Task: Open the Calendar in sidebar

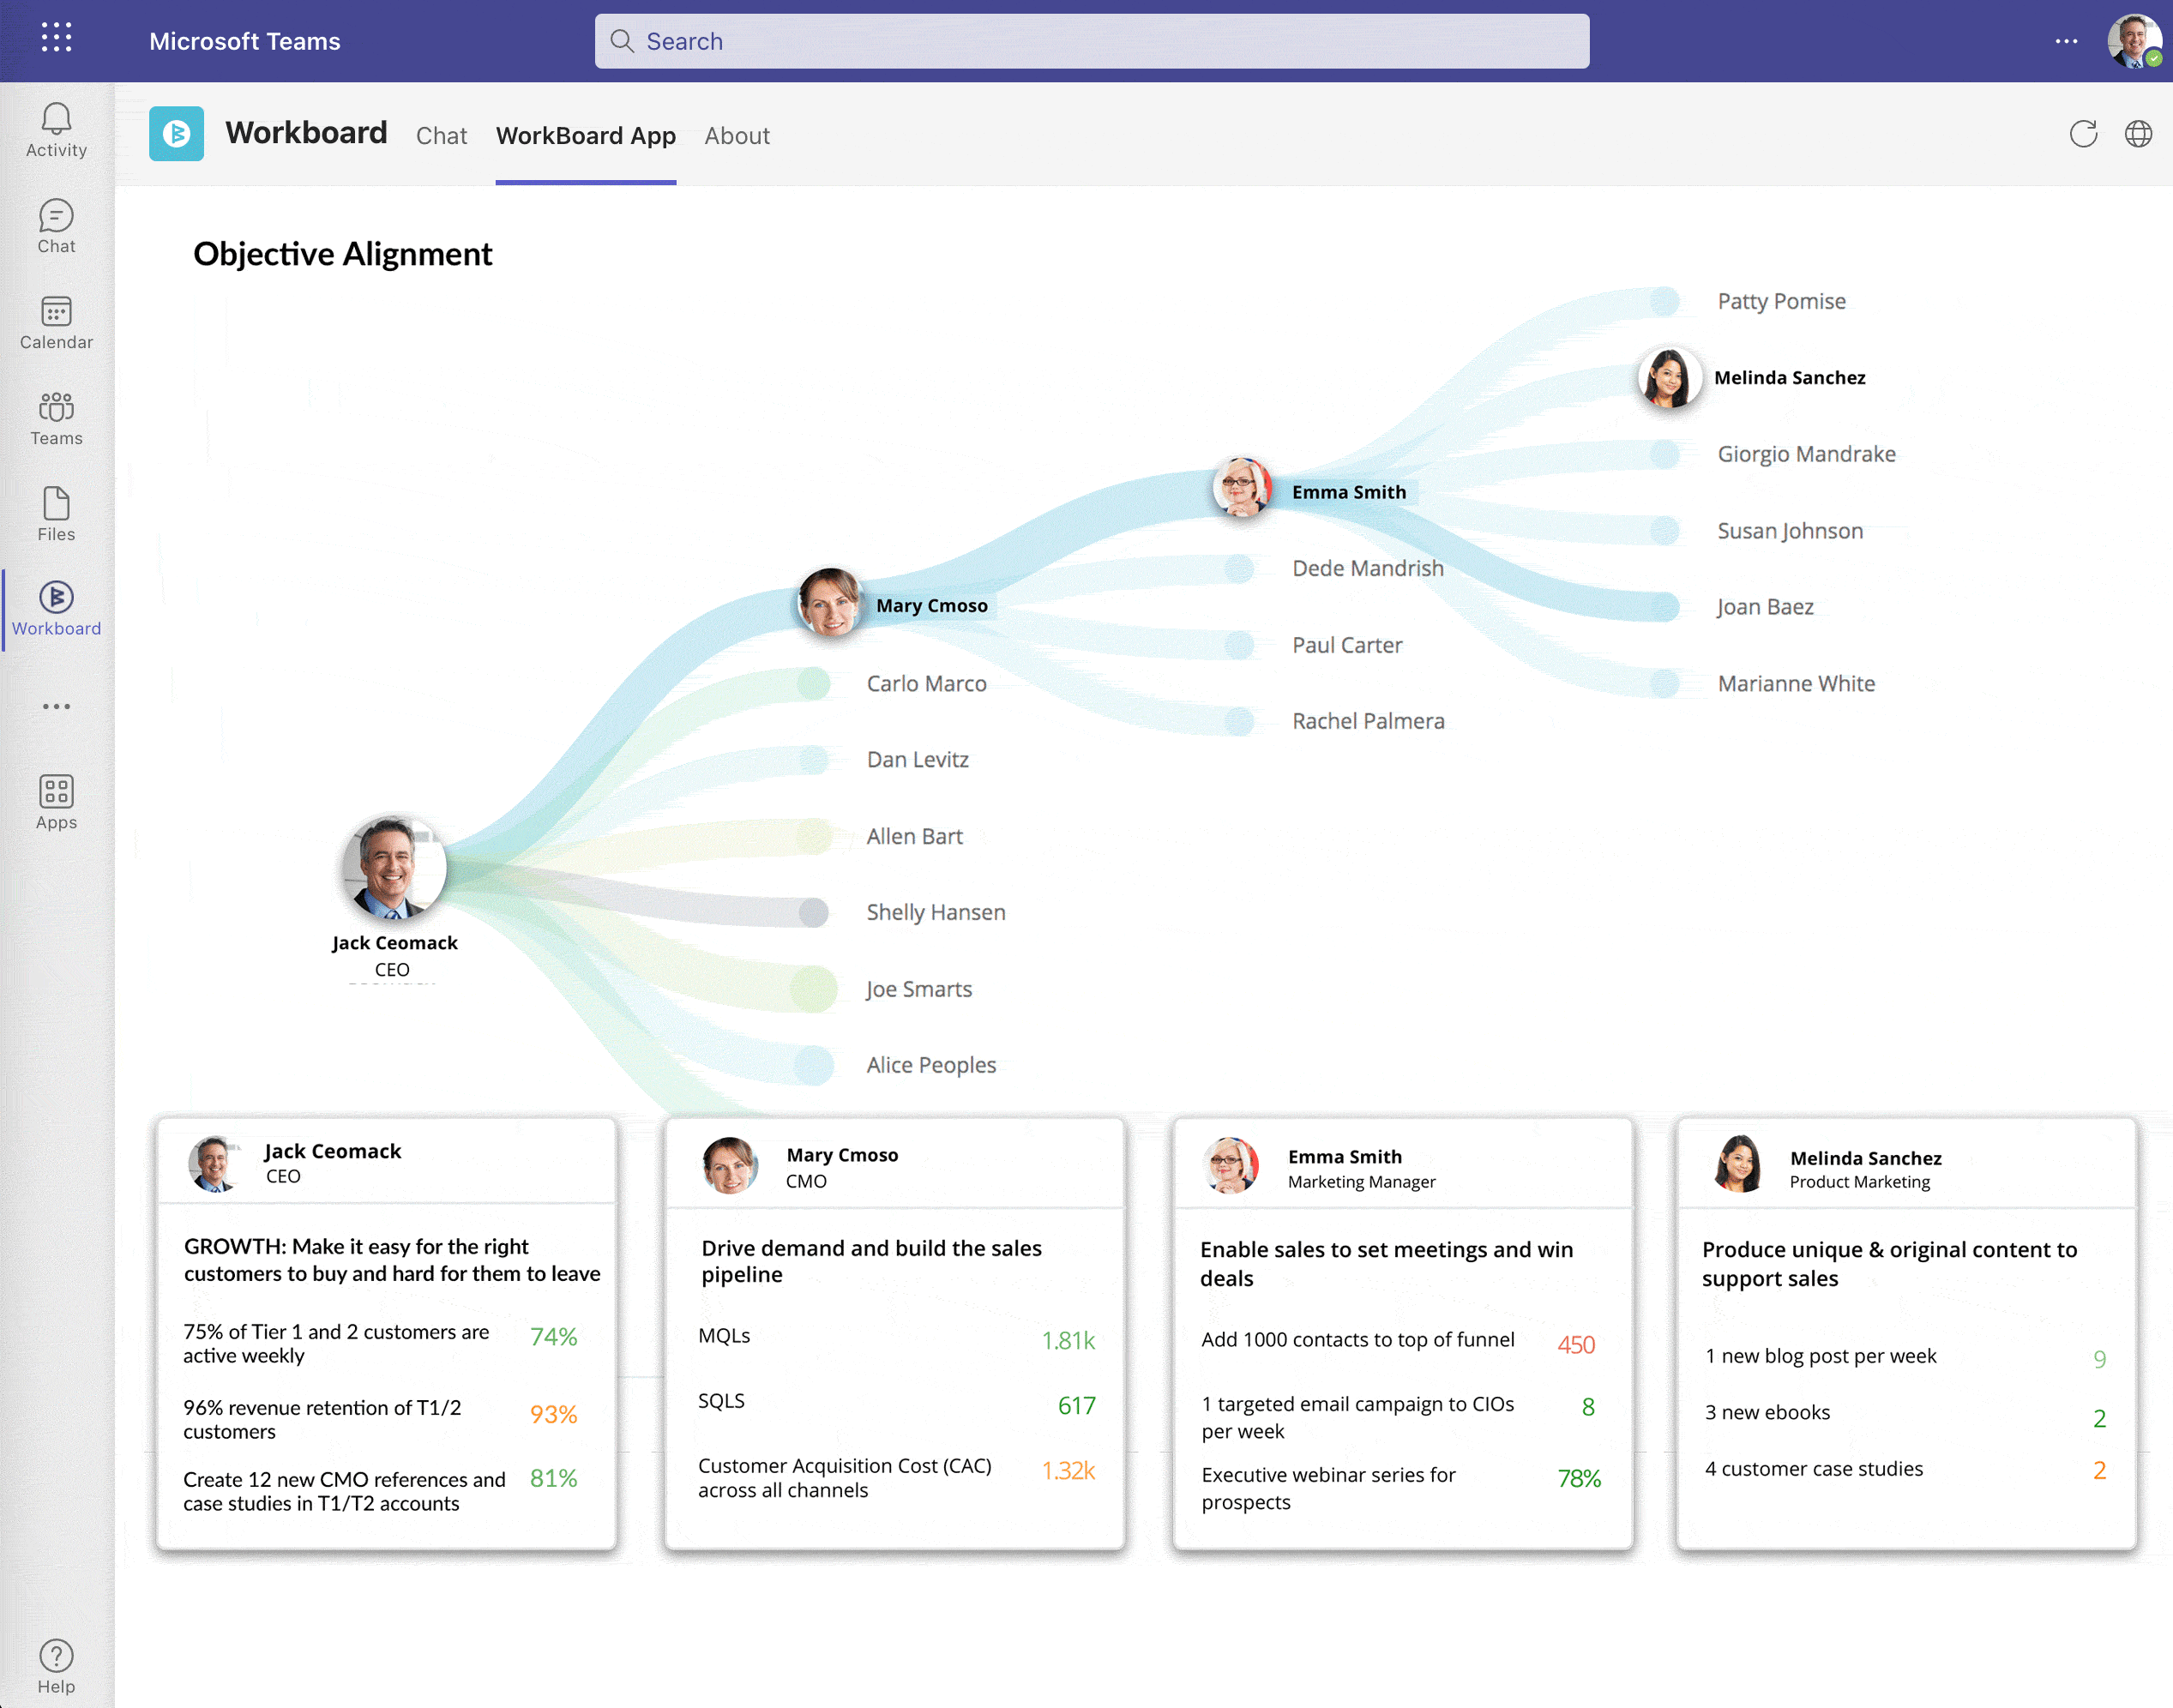Action: click(56, 323)
